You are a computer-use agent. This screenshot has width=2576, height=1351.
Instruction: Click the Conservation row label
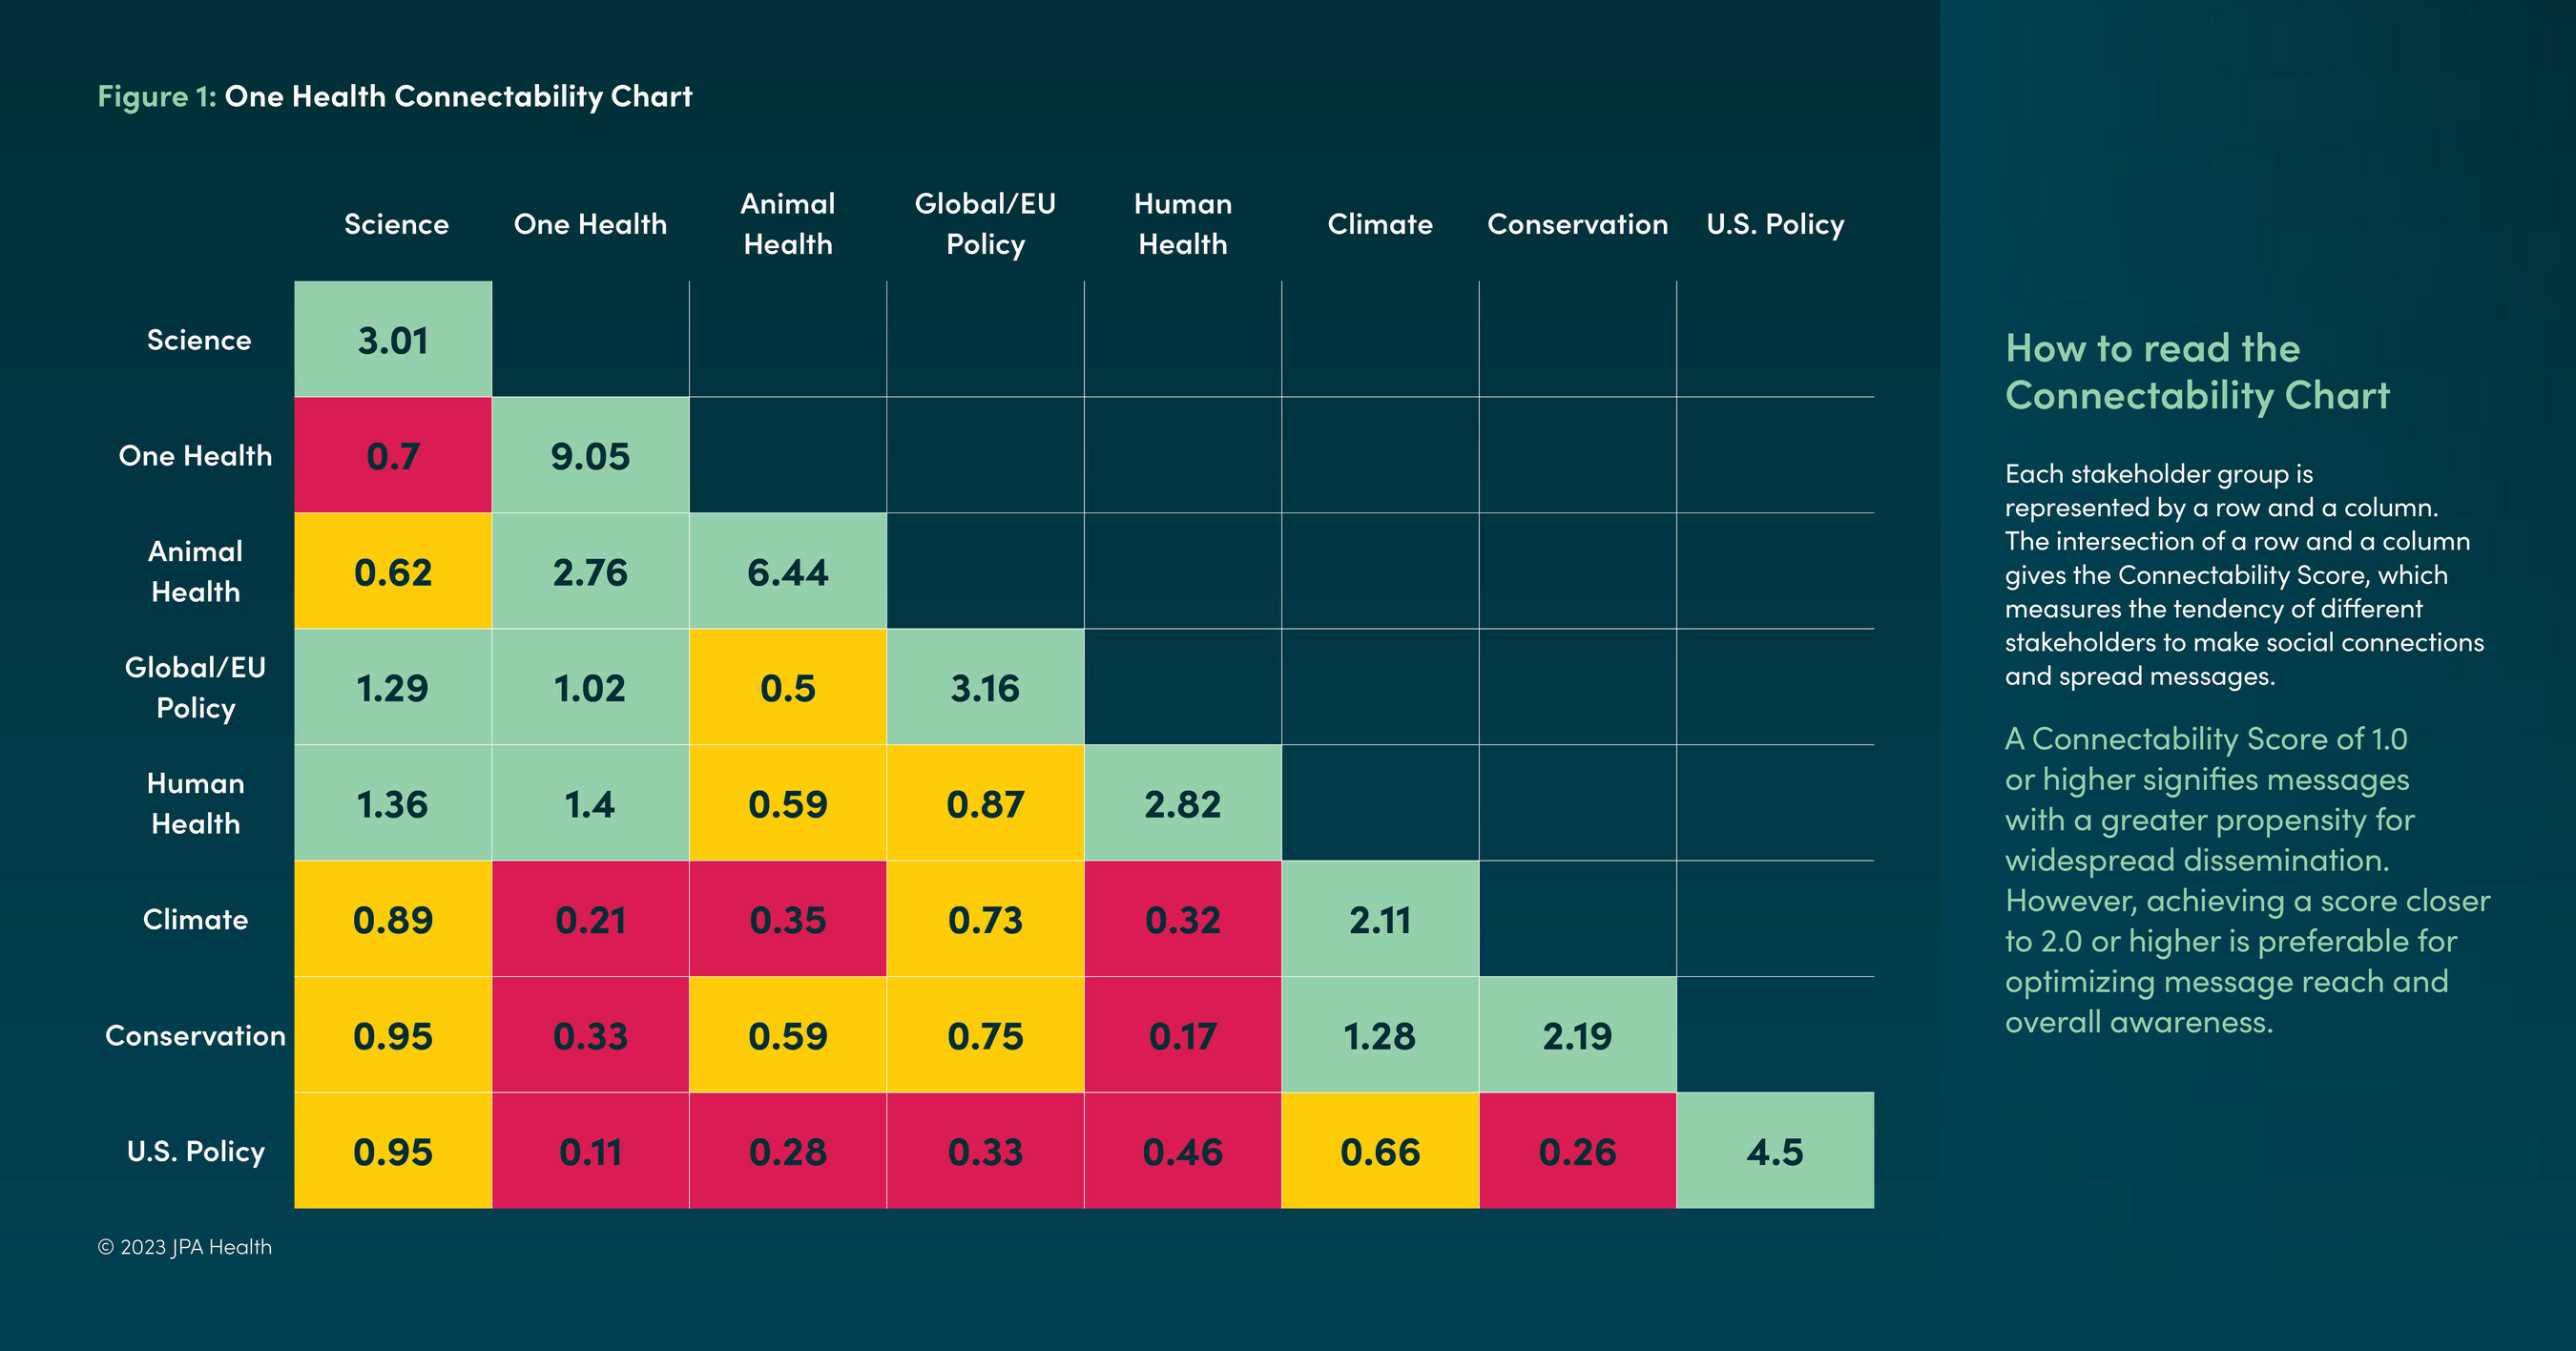pyautogui.click(x=195, y=1035)
